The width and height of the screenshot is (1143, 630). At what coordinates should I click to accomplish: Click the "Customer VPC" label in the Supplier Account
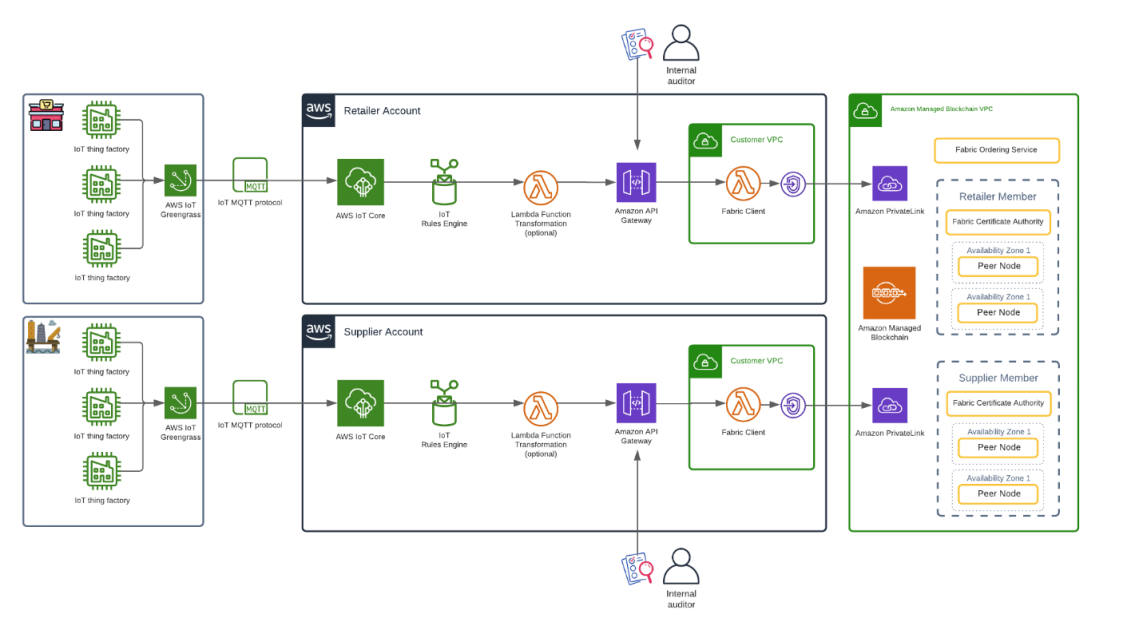click(x=757, y=361)
